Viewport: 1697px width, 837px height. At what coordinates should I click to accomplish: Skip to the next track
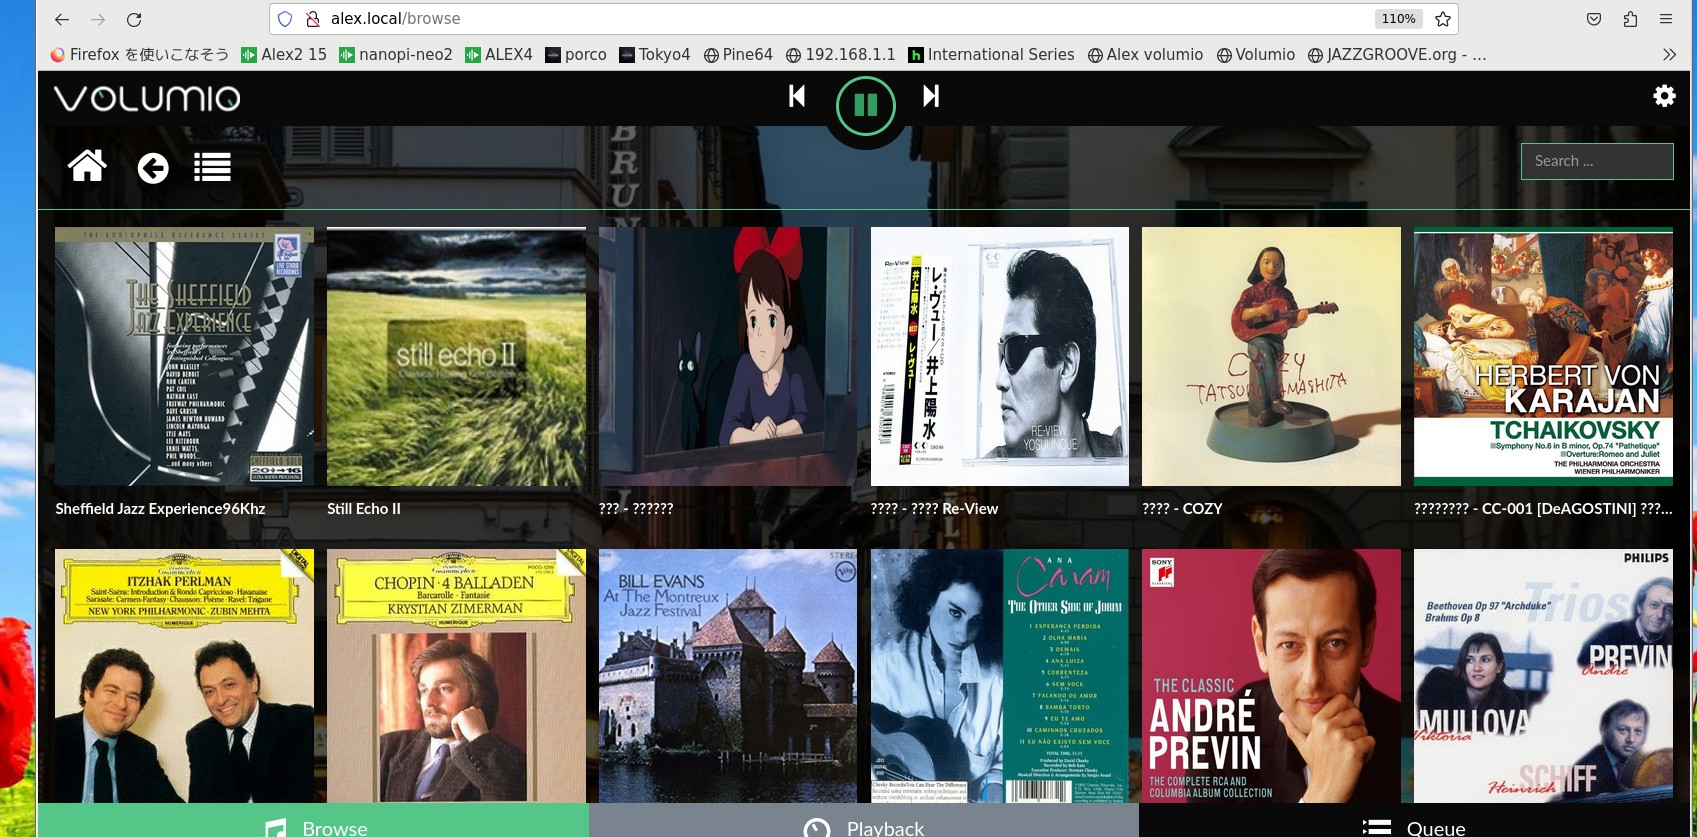coord(931,96)
